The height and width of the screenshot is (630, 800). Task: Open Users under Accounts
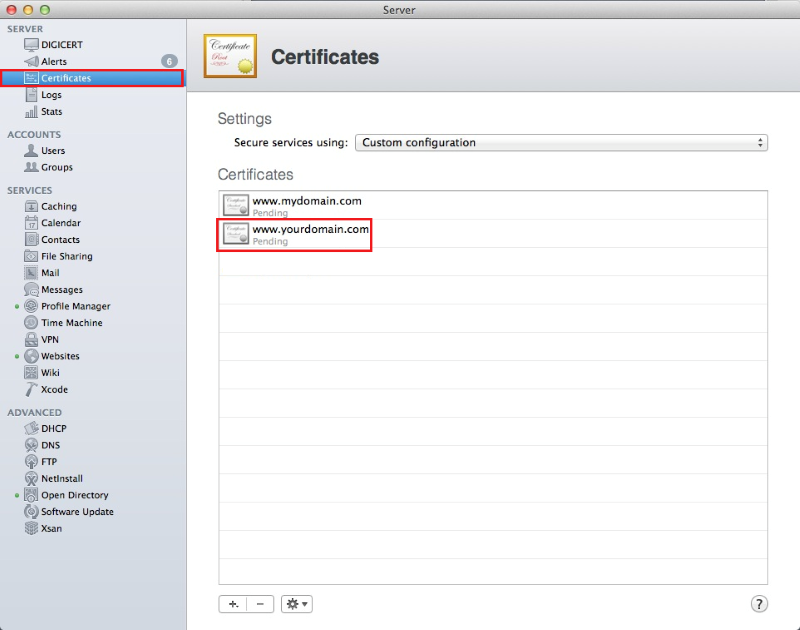coord(53,150)
